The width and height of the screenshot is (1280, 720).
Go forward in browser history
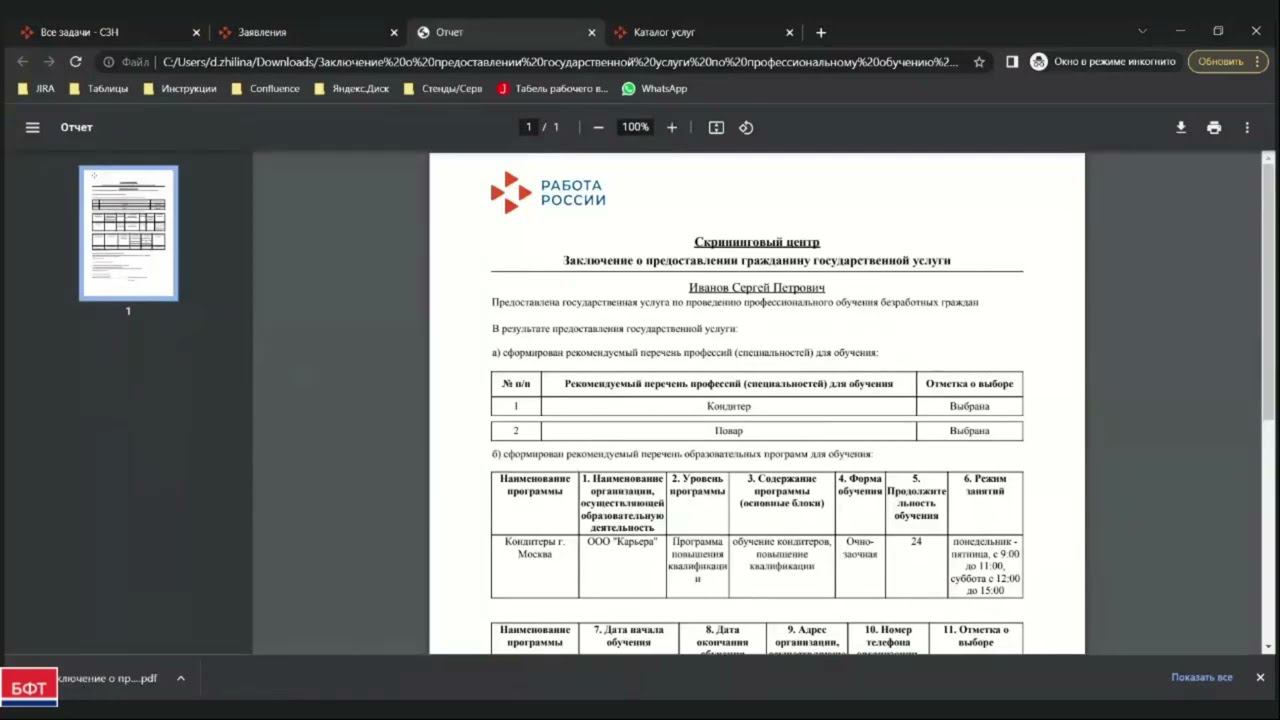[49, 62]
